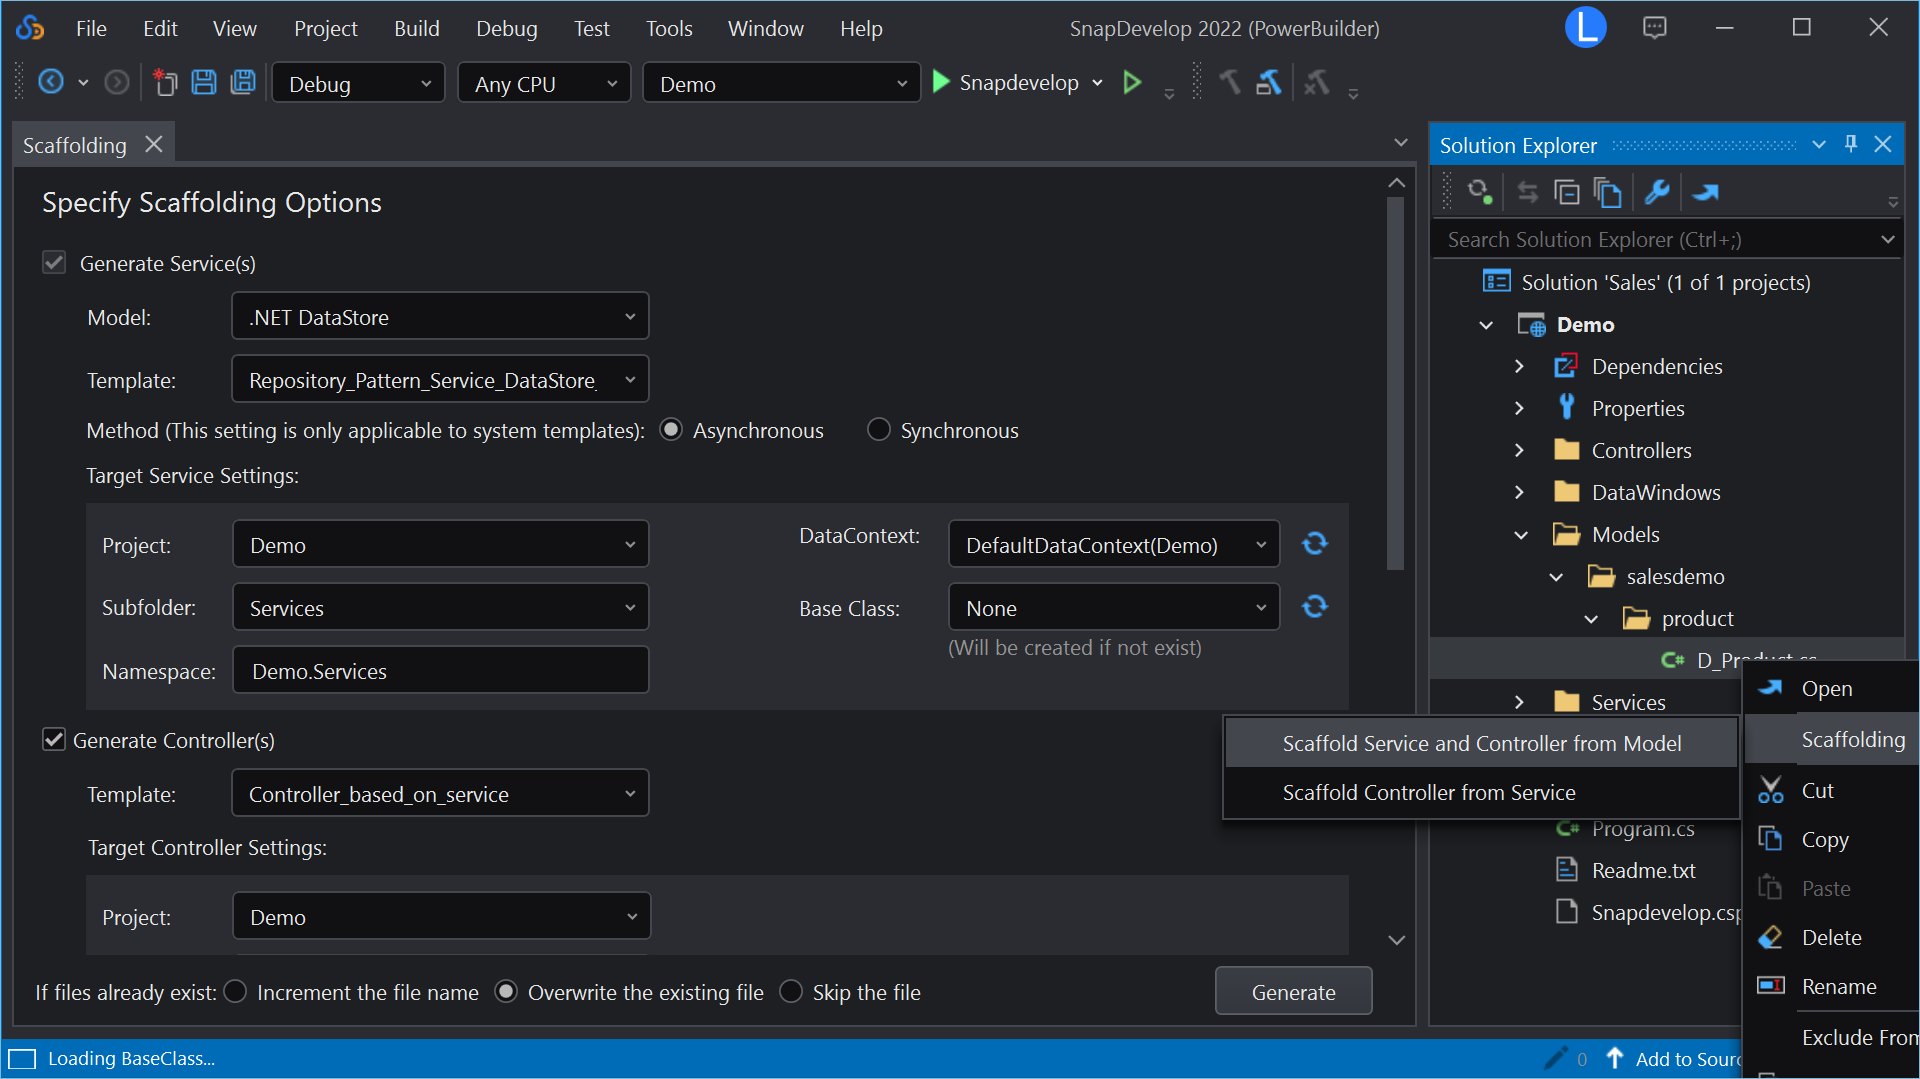
Task: Open the Model .NET DataStore dropdown
Action: (440, 316)
